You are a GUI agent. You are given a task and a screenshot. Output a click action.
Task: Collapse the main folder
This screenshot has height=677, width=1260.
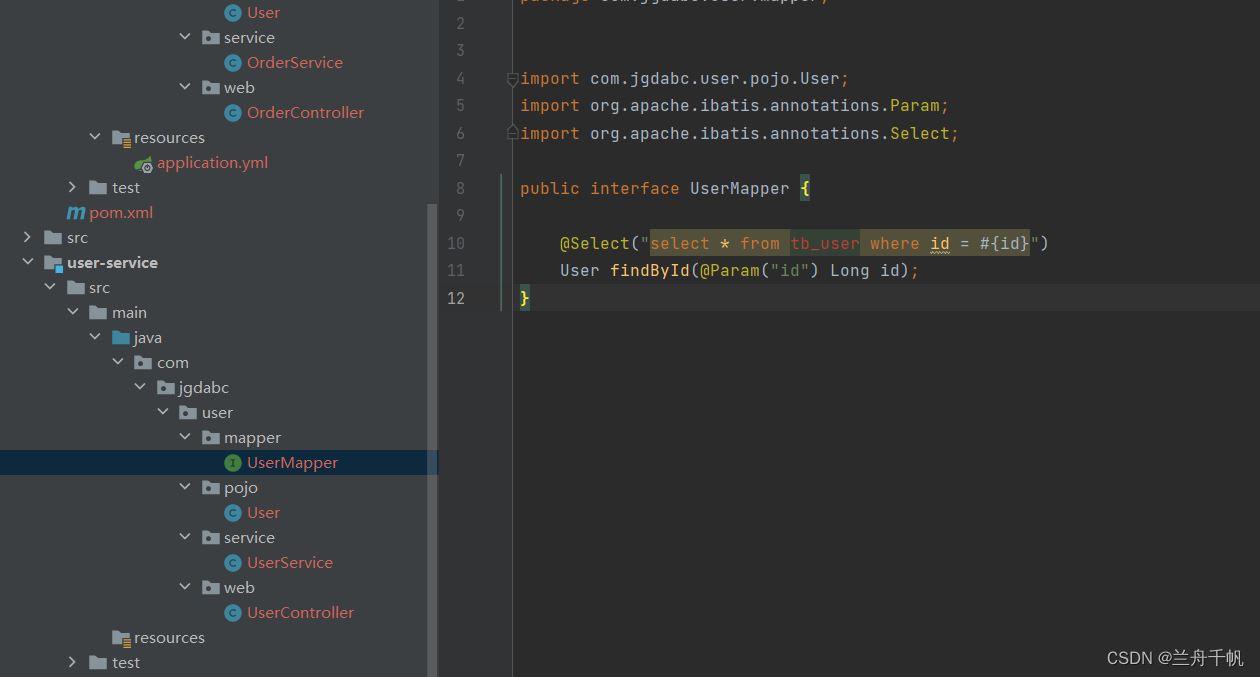(73, 312)
